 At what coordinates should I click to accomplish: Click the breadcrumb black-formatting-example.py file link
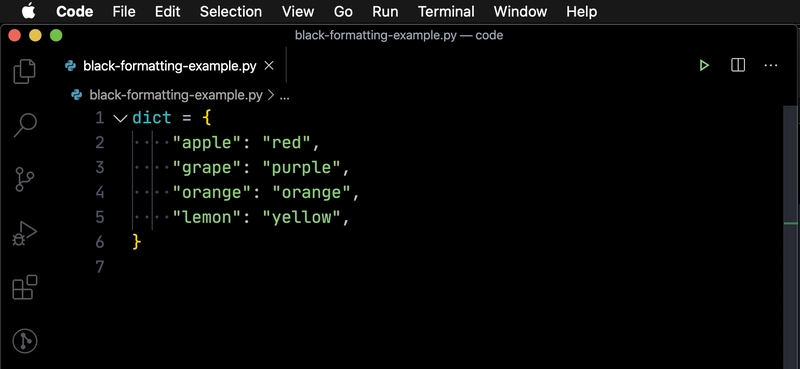click(x=176, y=95)
